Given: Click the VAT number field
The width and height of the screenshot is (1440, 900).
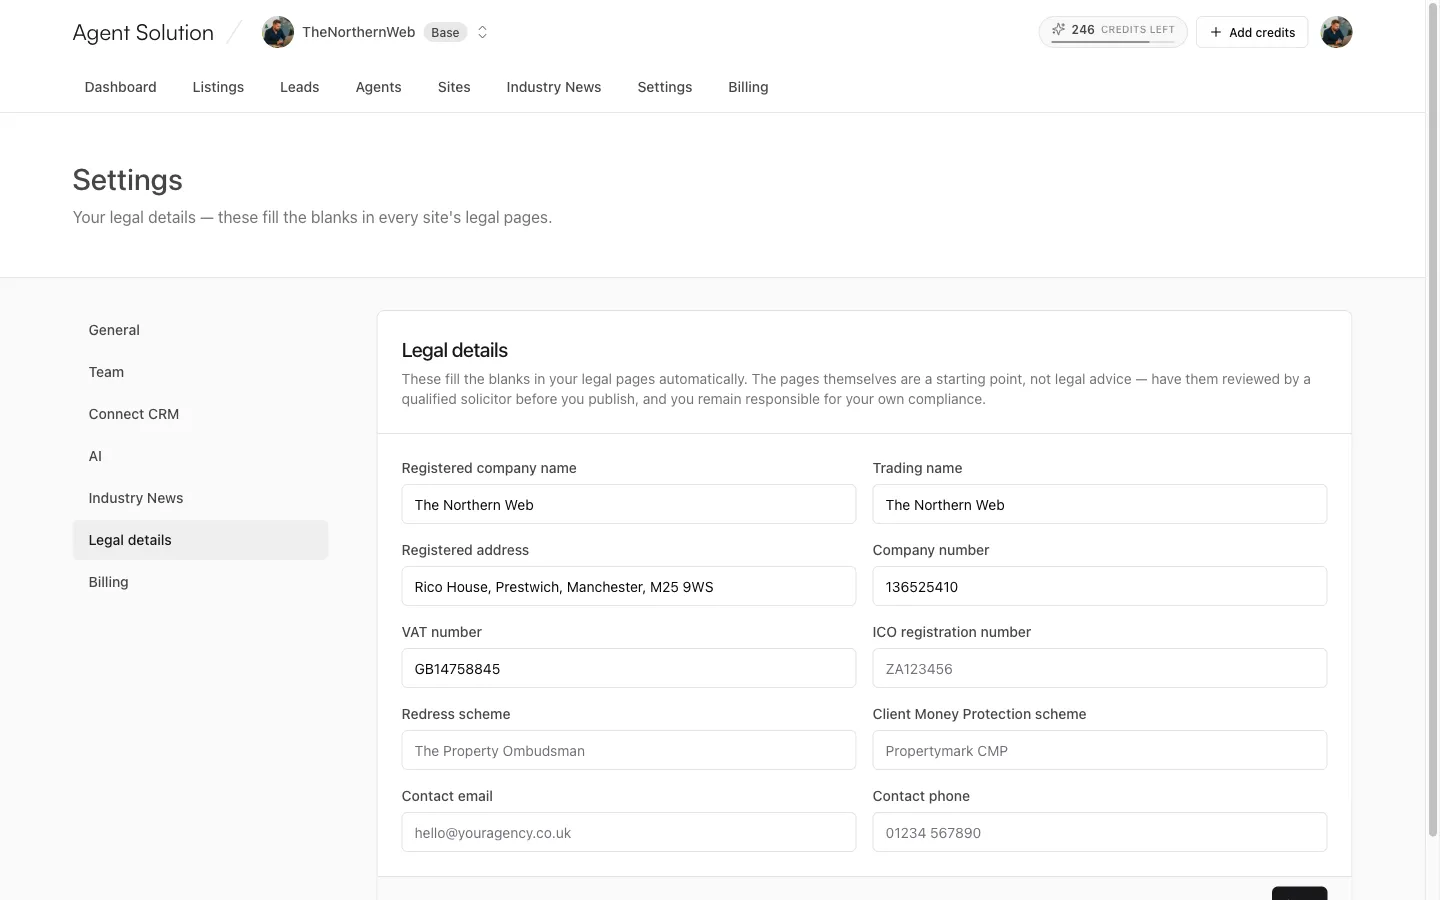Looking at the screenshot, I should click(629, 668).
